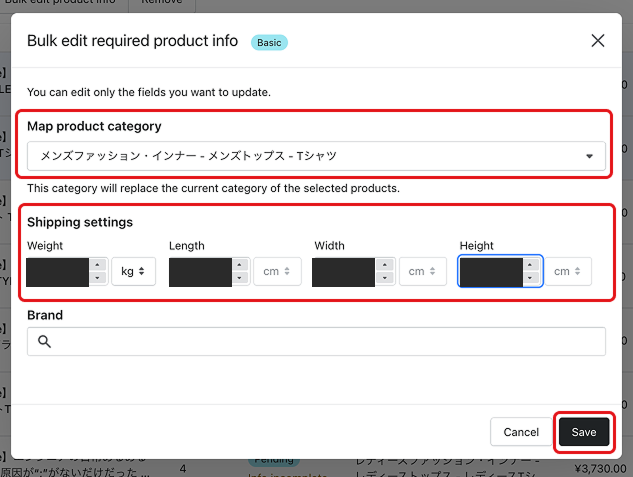Increase Height using the up stepper arrow
Screen dimensions: 633x477
(531, 265)
